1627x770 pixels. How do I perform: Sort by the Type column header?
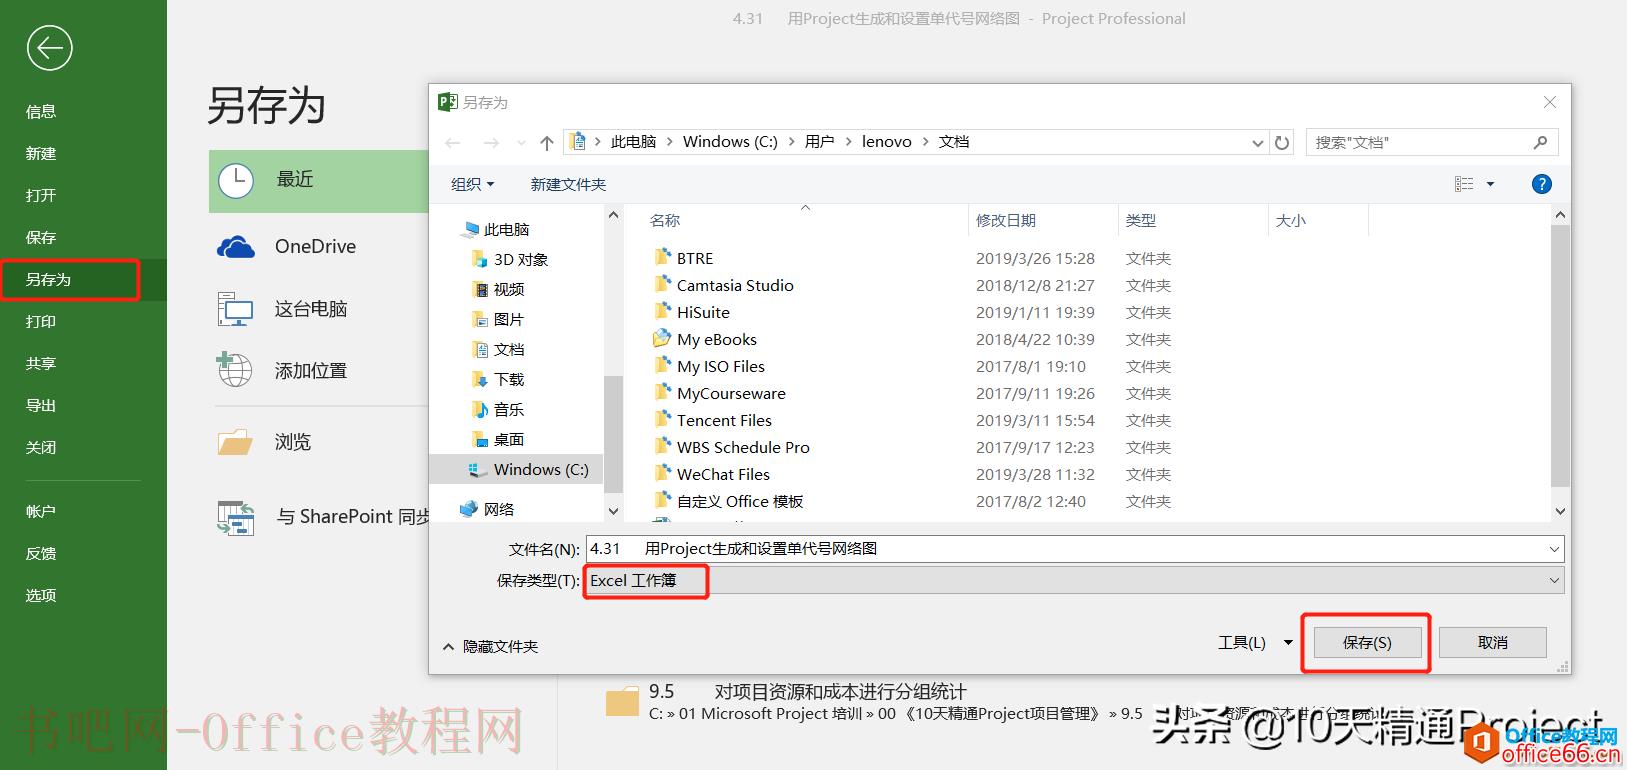click(x=1141, y=220)
